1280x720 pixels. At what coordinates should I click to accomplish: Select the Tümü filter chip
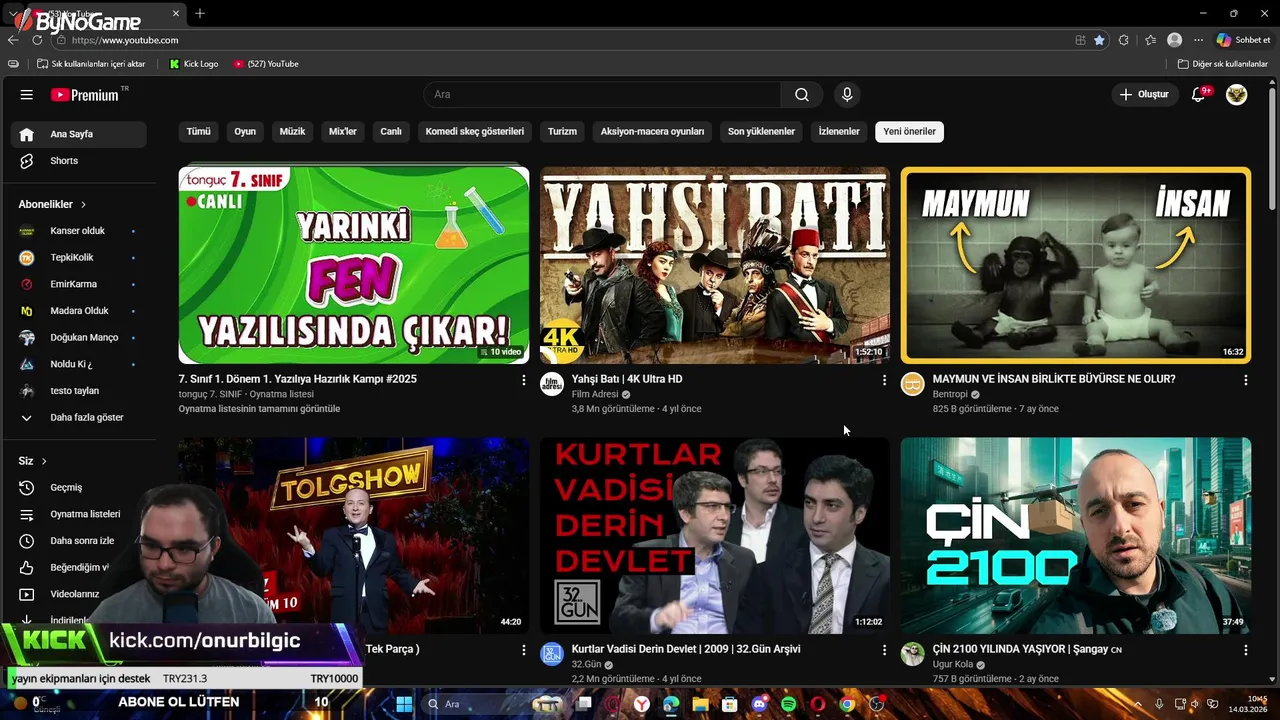(199, 132)
